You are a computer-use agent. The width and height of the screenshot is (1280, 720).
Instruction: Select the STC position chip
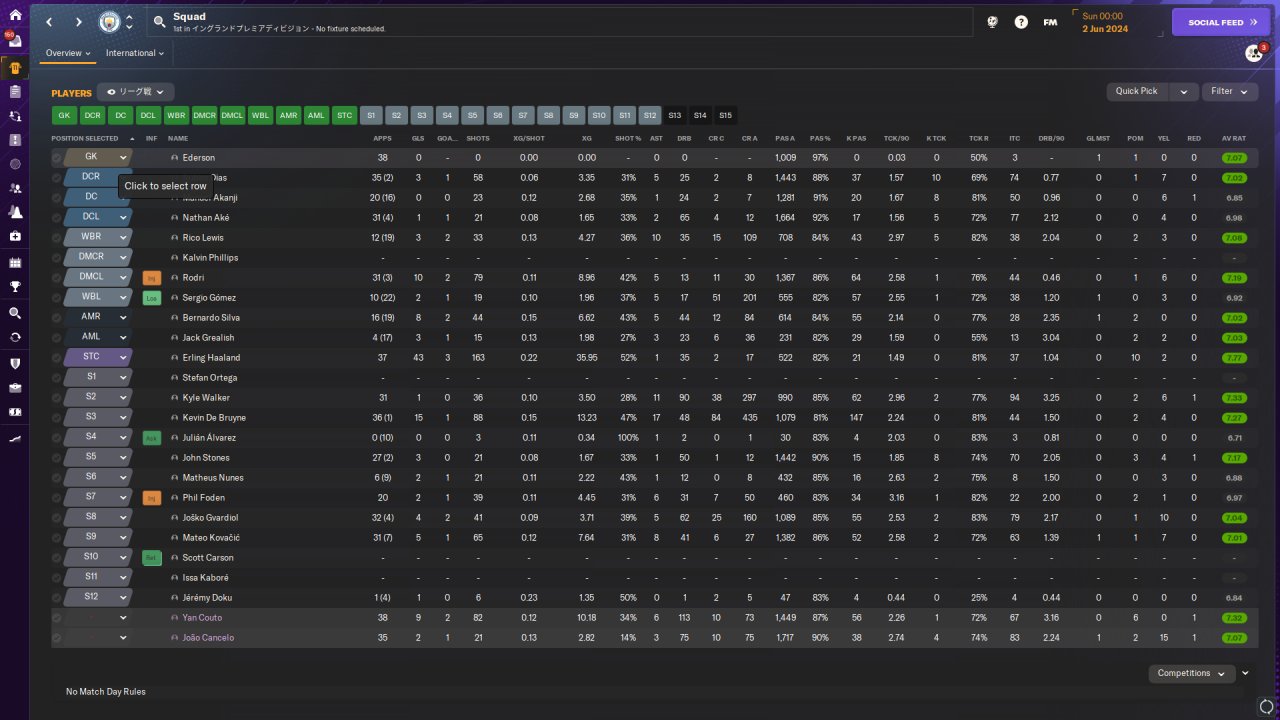(345, 116)
